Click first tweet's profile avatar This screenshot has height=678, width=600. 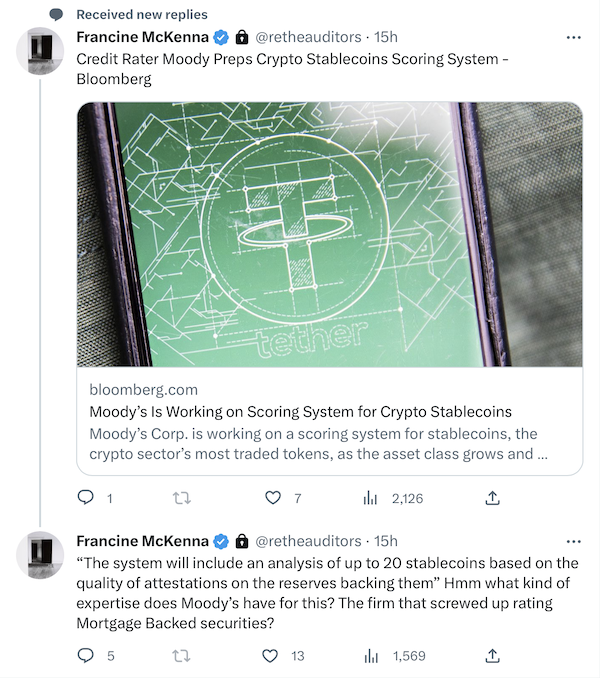[41, 51]
